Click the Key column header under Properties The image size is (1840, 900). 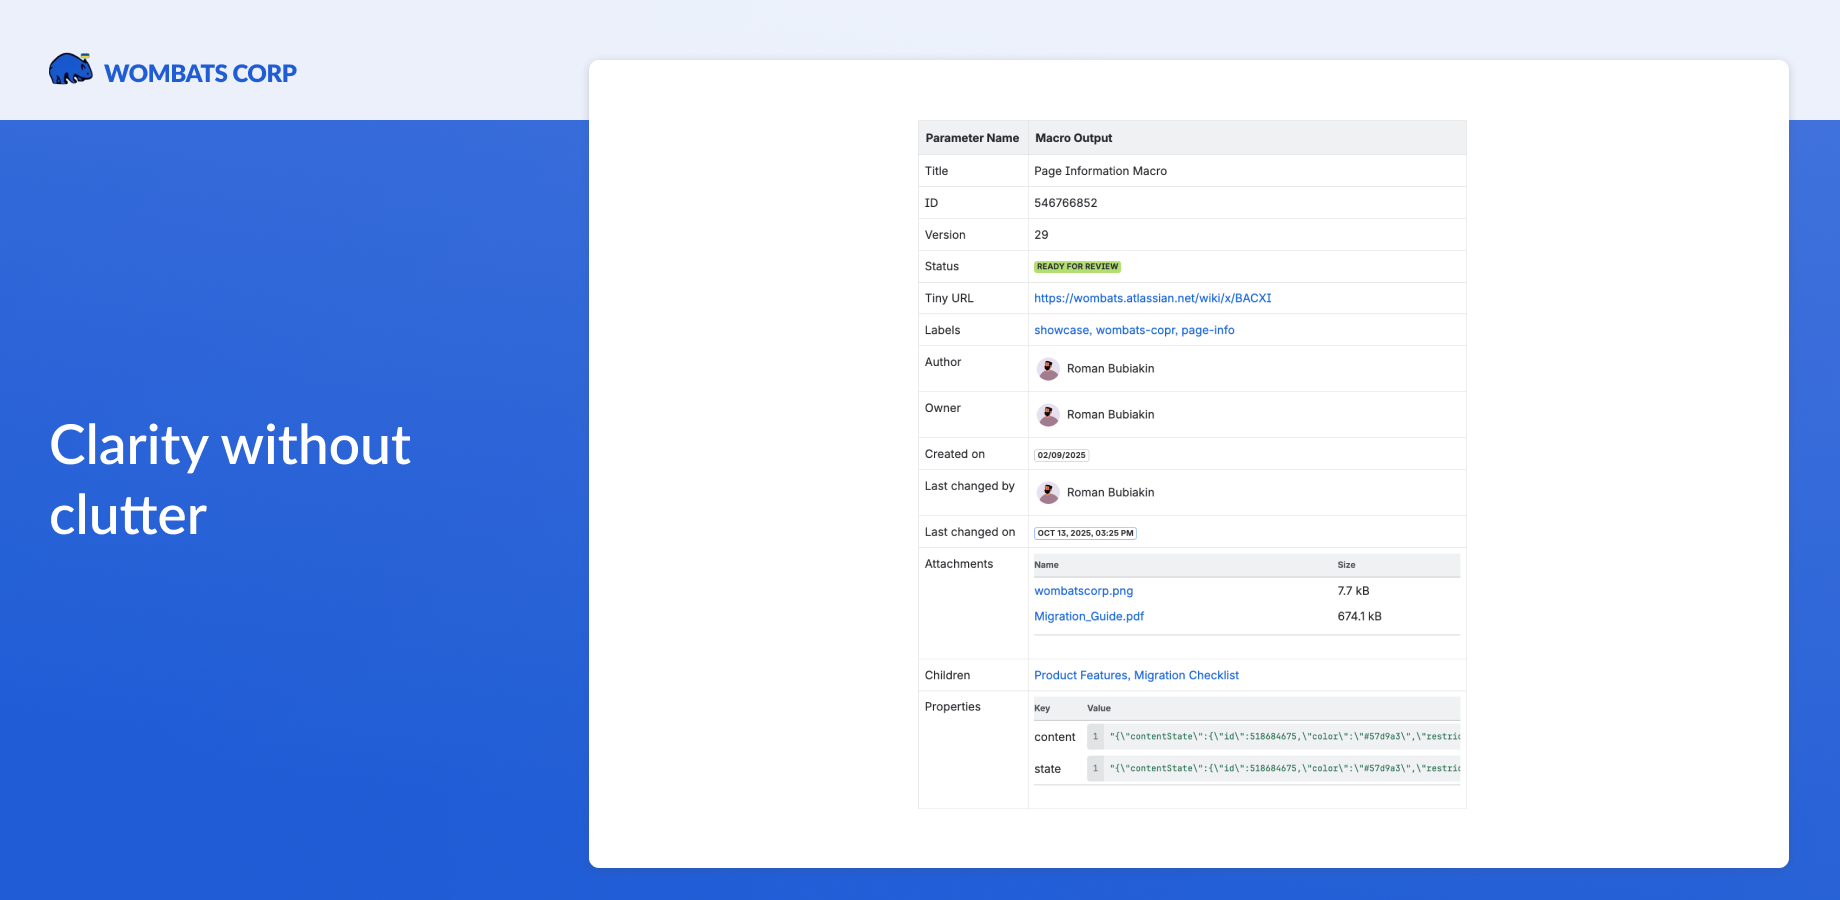[x=1041, y=708]
